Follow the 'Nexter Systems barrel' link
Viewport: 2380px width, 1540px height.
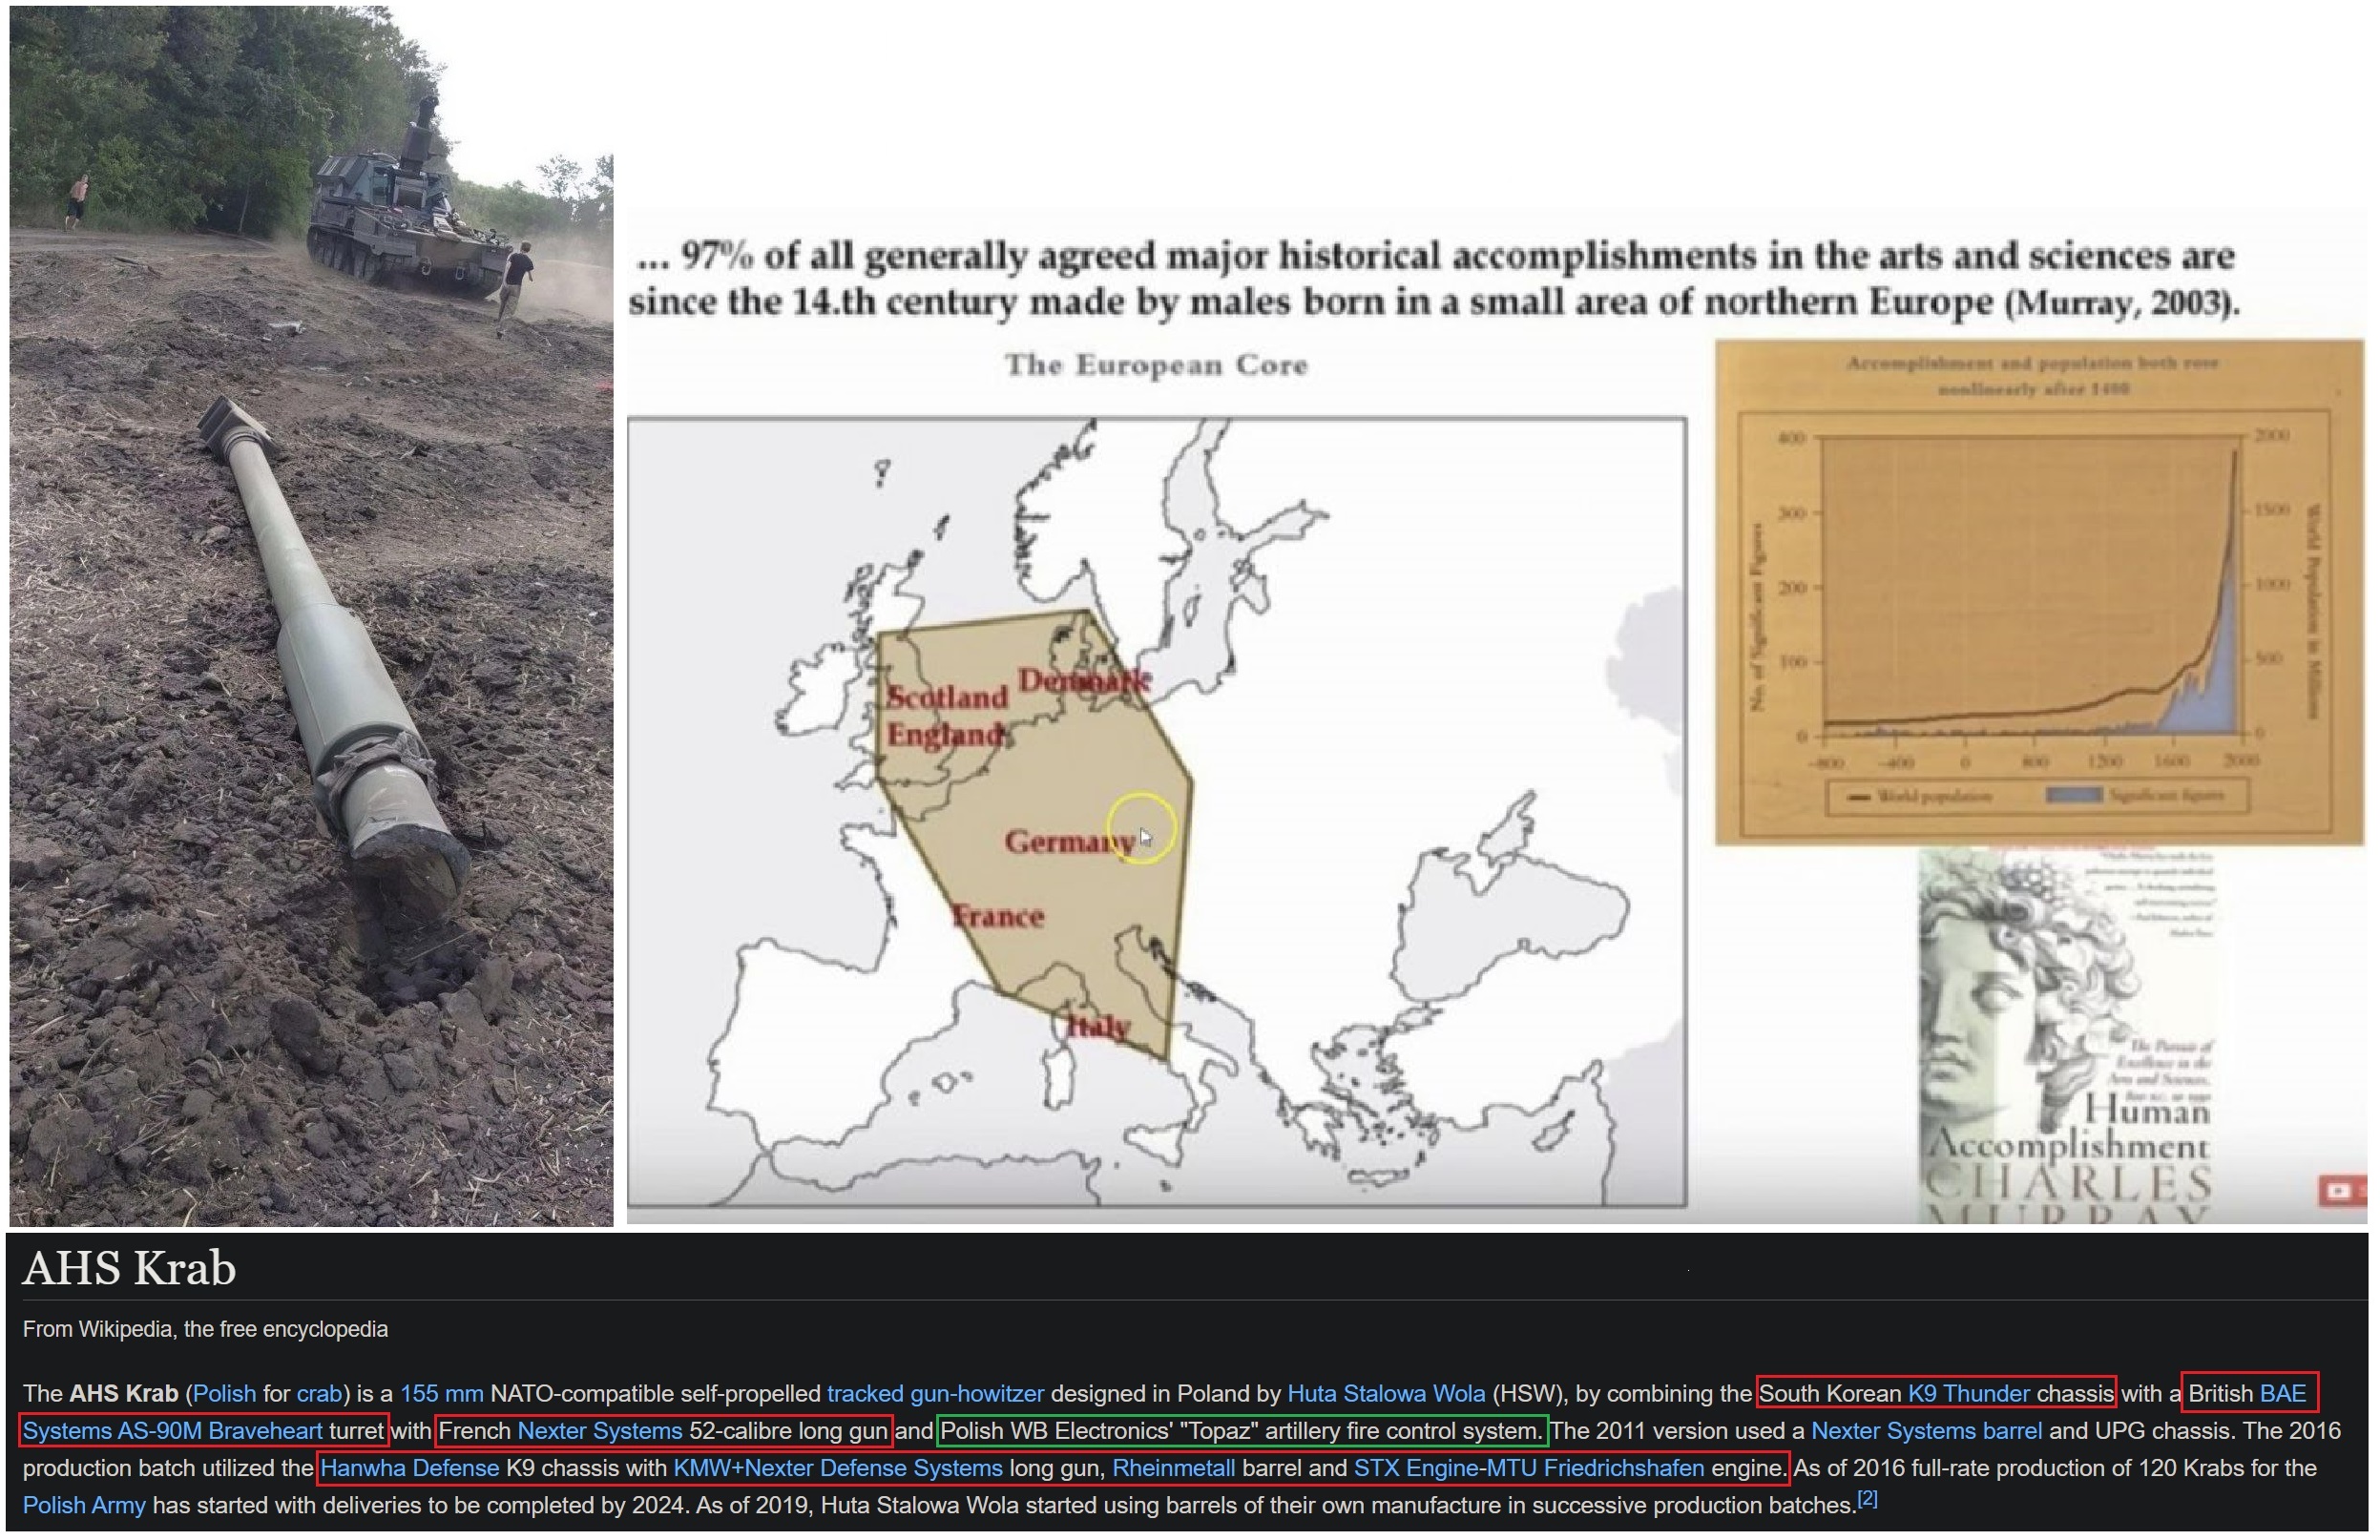[x=1927, y=1431]
